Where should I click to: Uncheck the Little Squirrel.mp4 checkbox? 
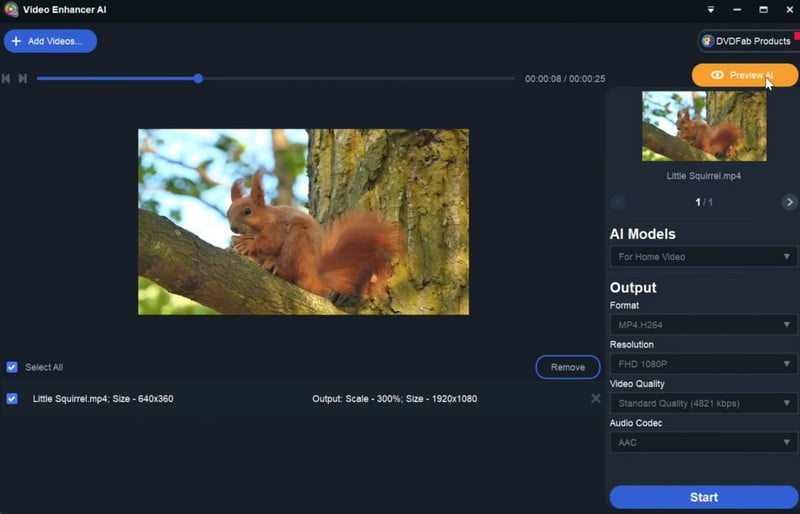tap(12, 399)
